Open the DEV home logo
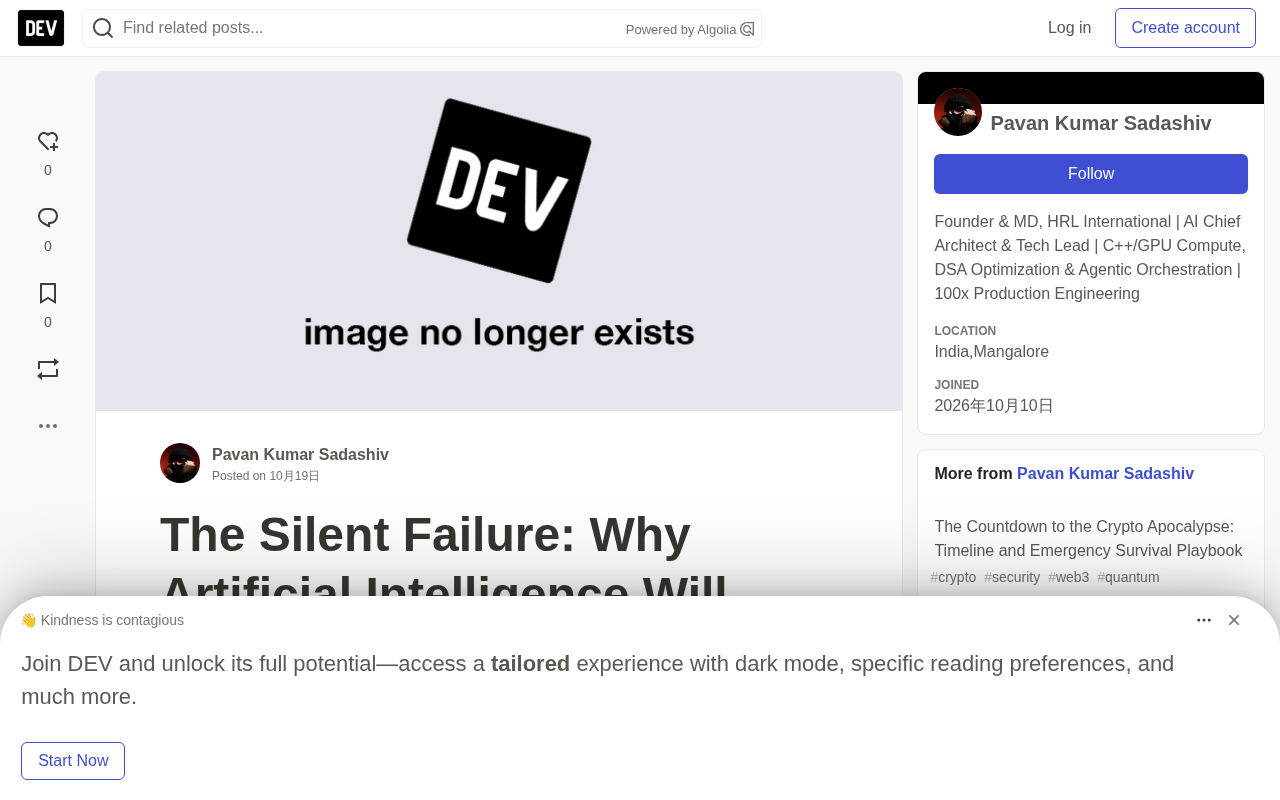Screen dimensions: 1280x800 pyautogui.click(x=41, y=28)
